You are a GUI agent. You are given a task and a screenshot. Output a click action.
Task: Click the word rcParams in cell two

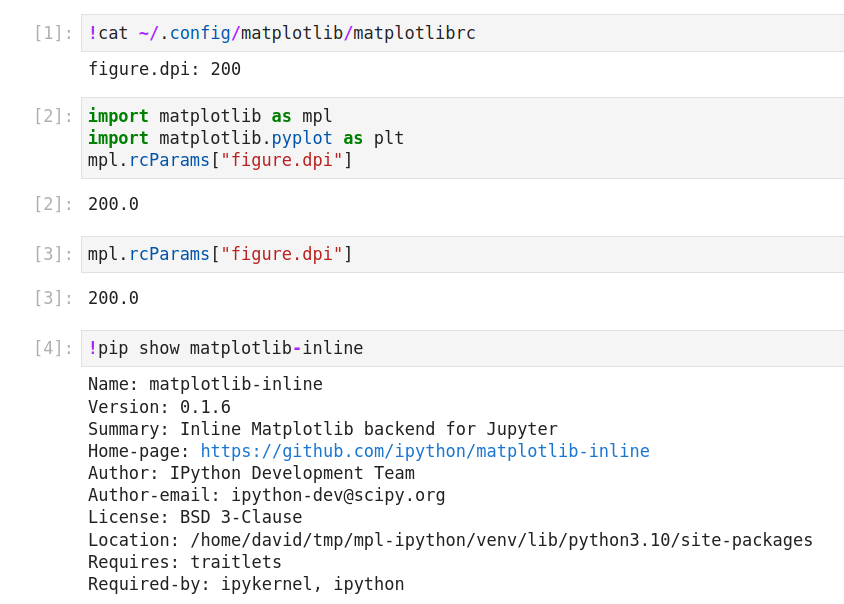point(169,159)
